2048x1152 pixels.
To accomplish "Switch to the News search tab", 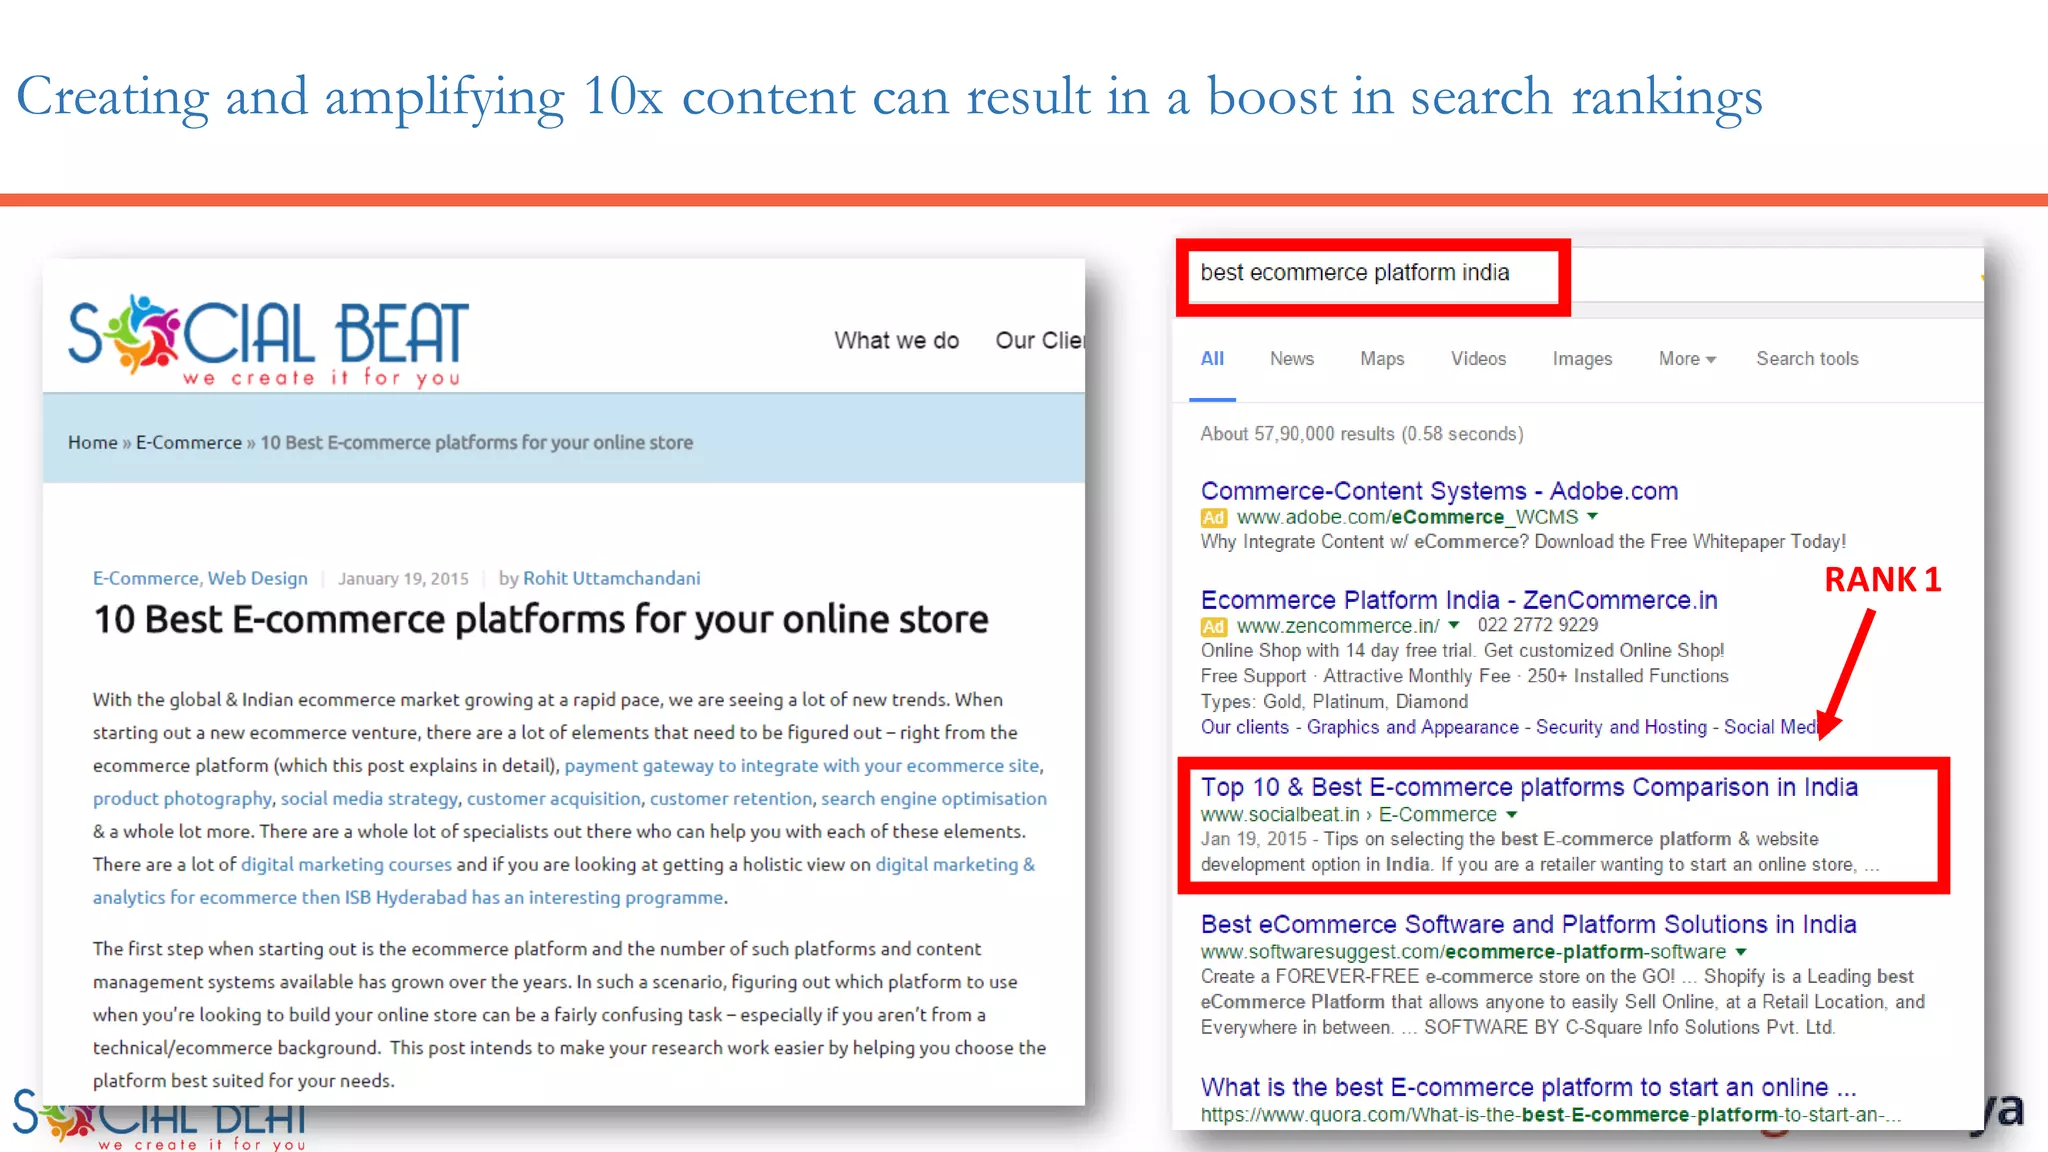I will (1292, 358).
